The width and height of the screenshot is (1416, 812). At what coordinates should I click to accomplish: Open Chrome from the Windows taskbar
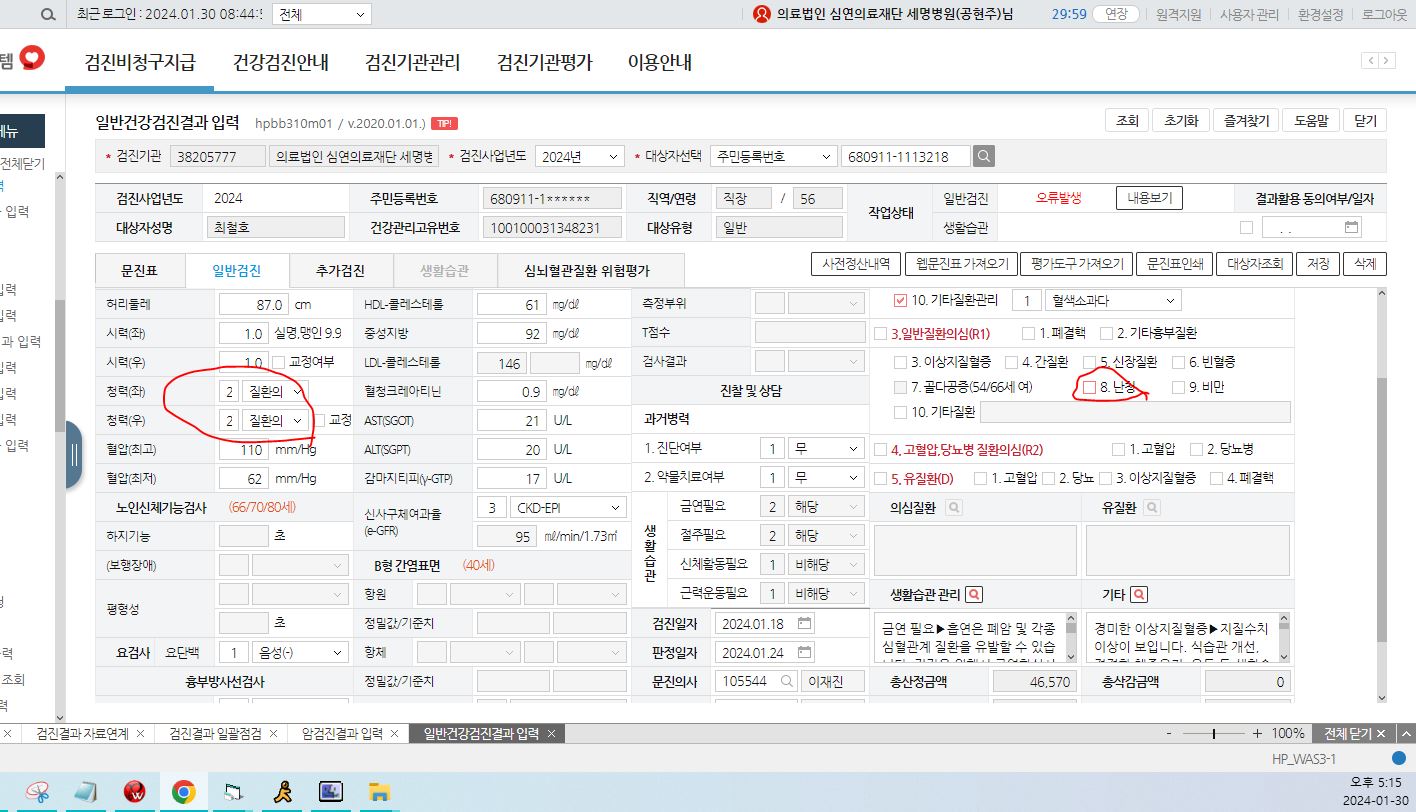coord(183,793)
